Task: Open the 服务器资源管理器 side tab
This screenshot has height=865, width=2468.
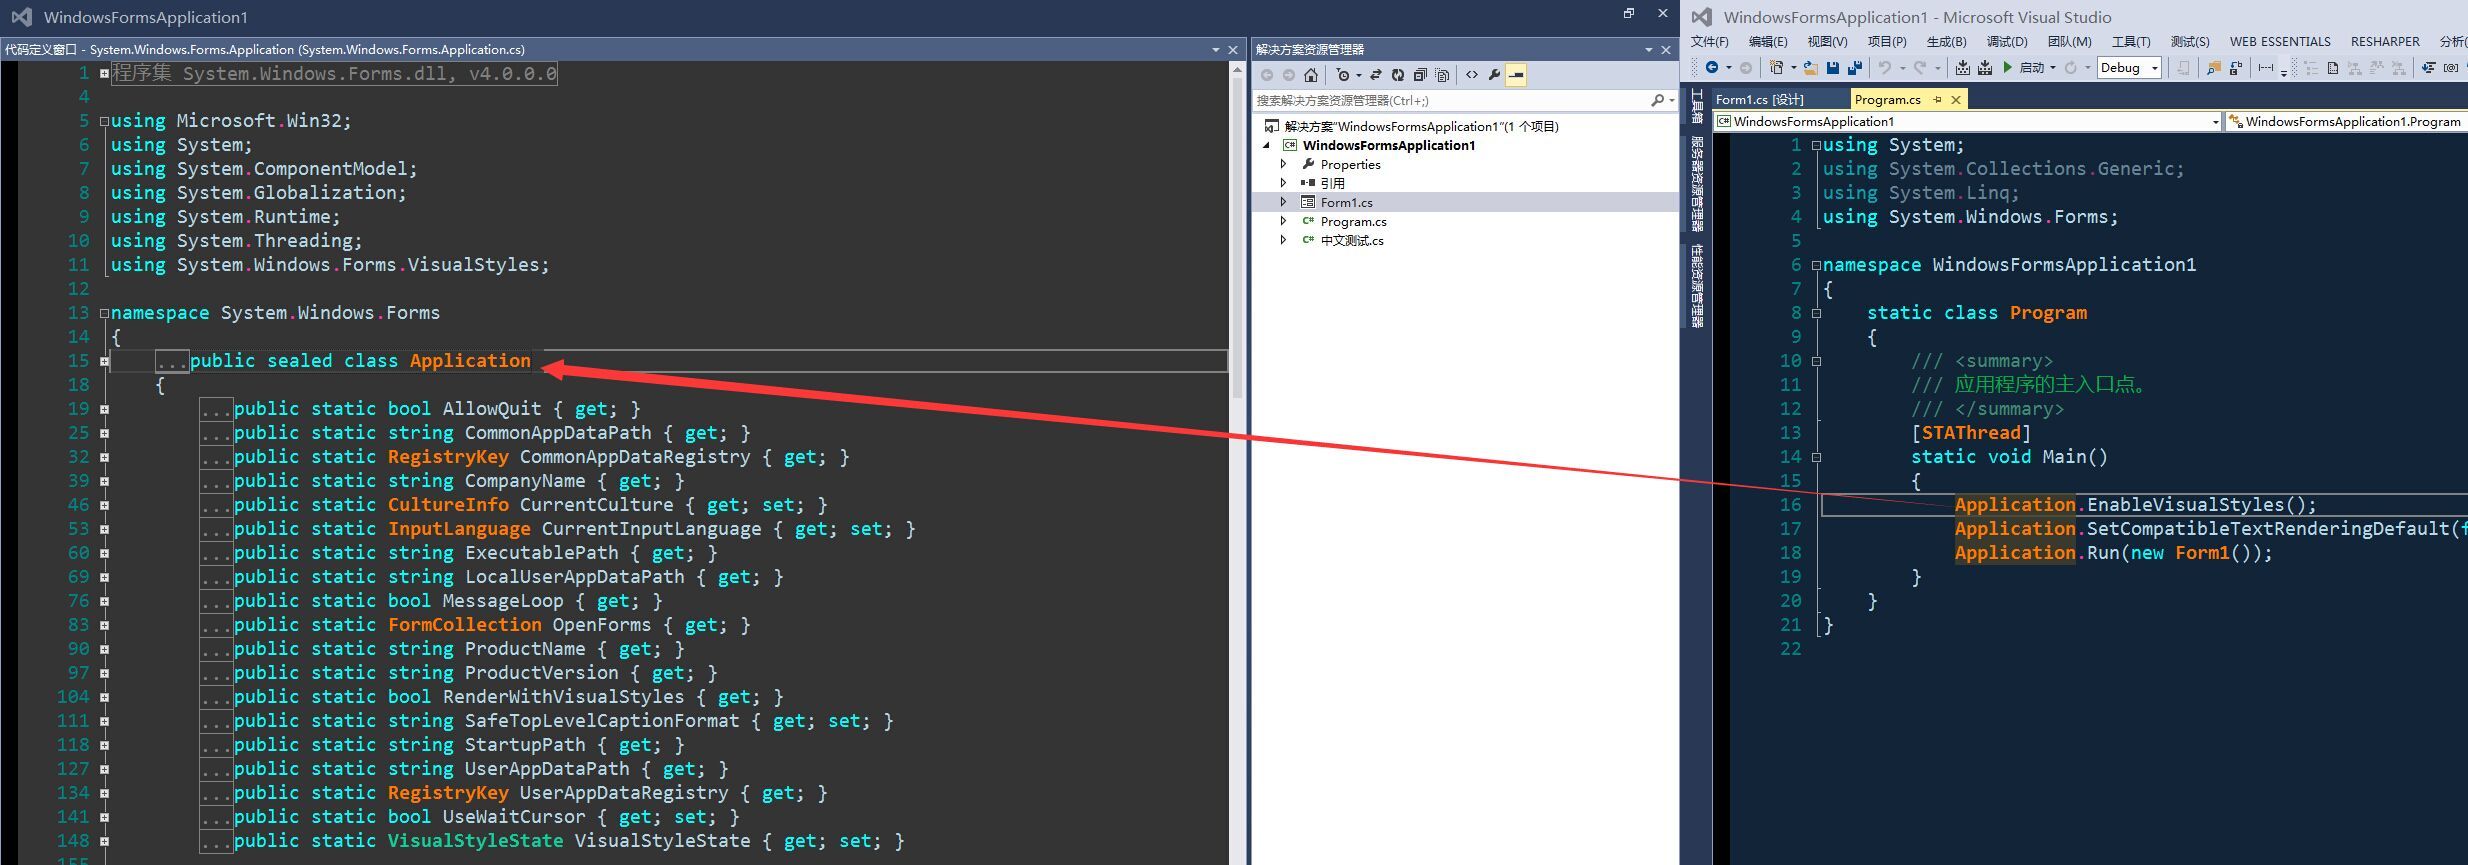Action: coord(1697,184)
